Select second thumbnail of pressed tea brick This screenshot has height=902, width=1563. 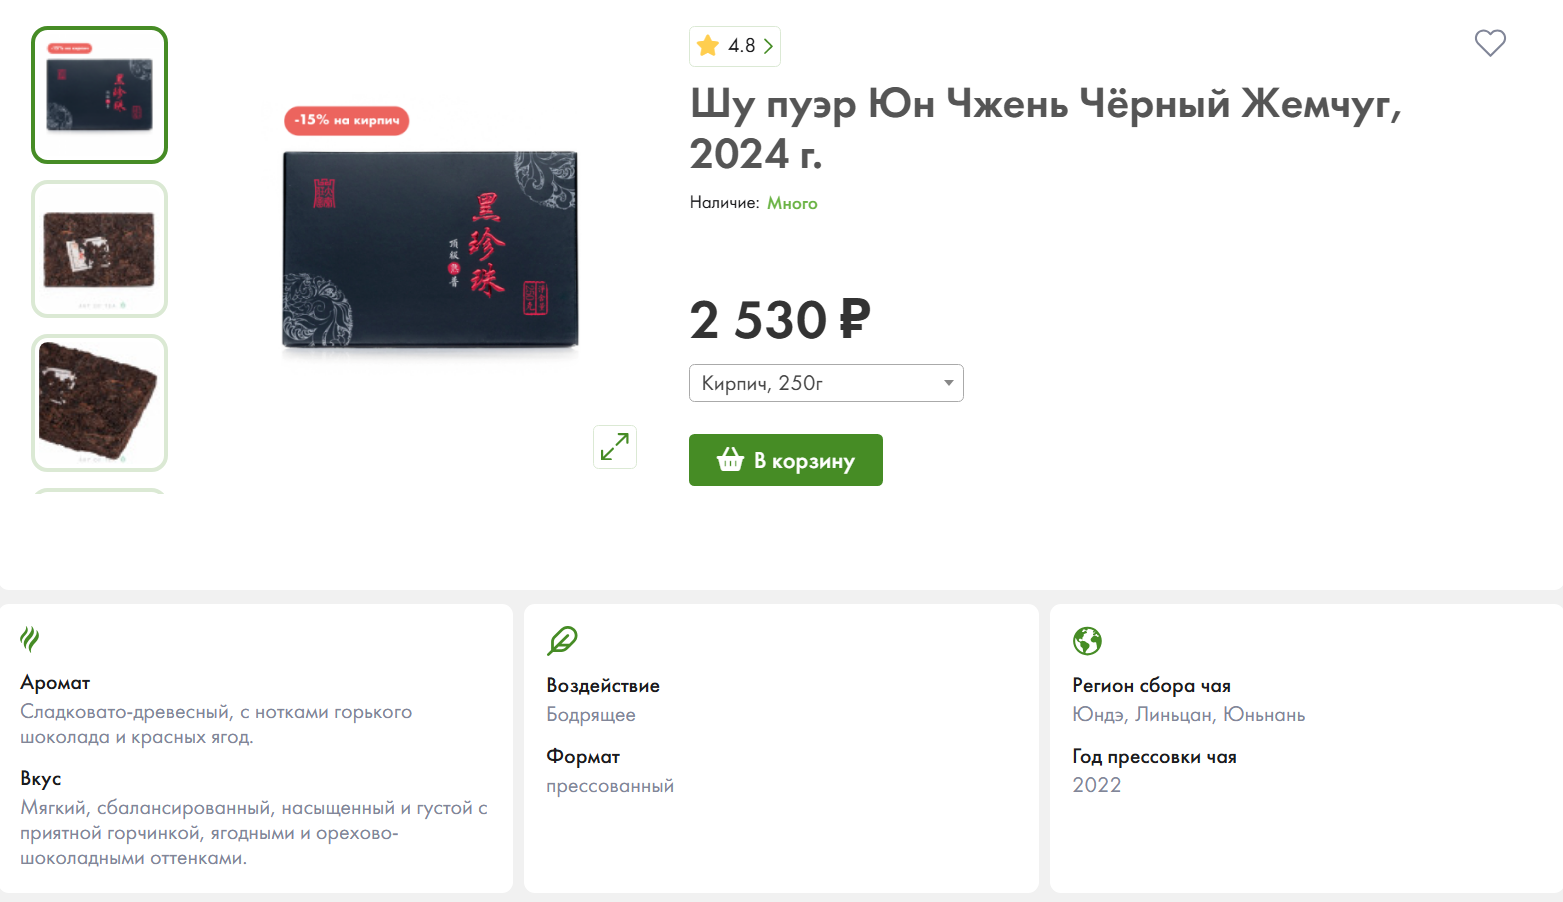point(99,249)
